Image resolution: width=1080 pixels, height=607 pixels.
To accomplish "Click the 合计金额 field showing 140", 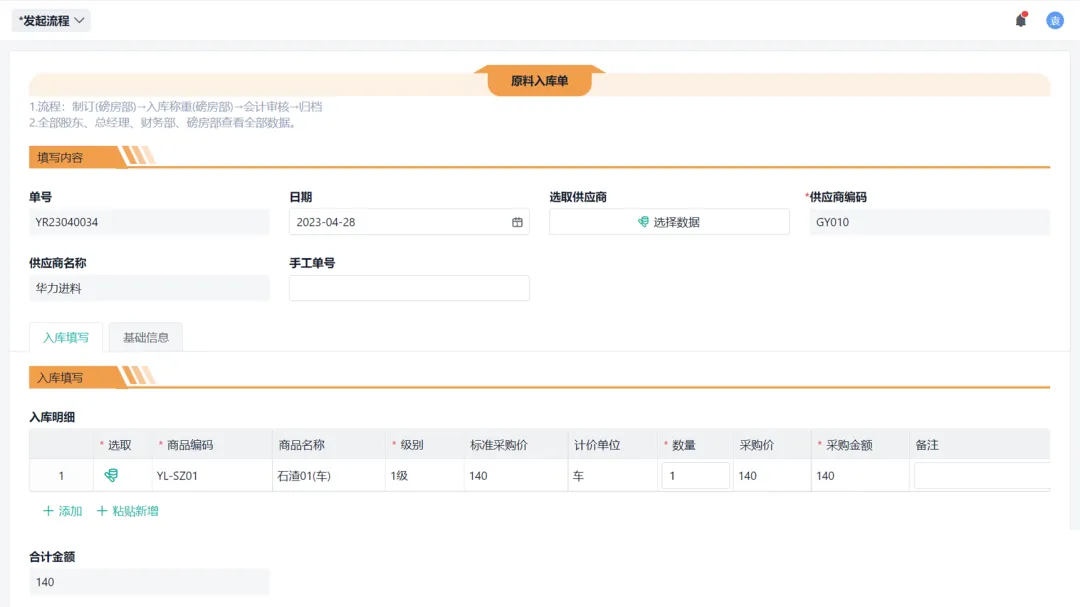I will pos(149,582).
